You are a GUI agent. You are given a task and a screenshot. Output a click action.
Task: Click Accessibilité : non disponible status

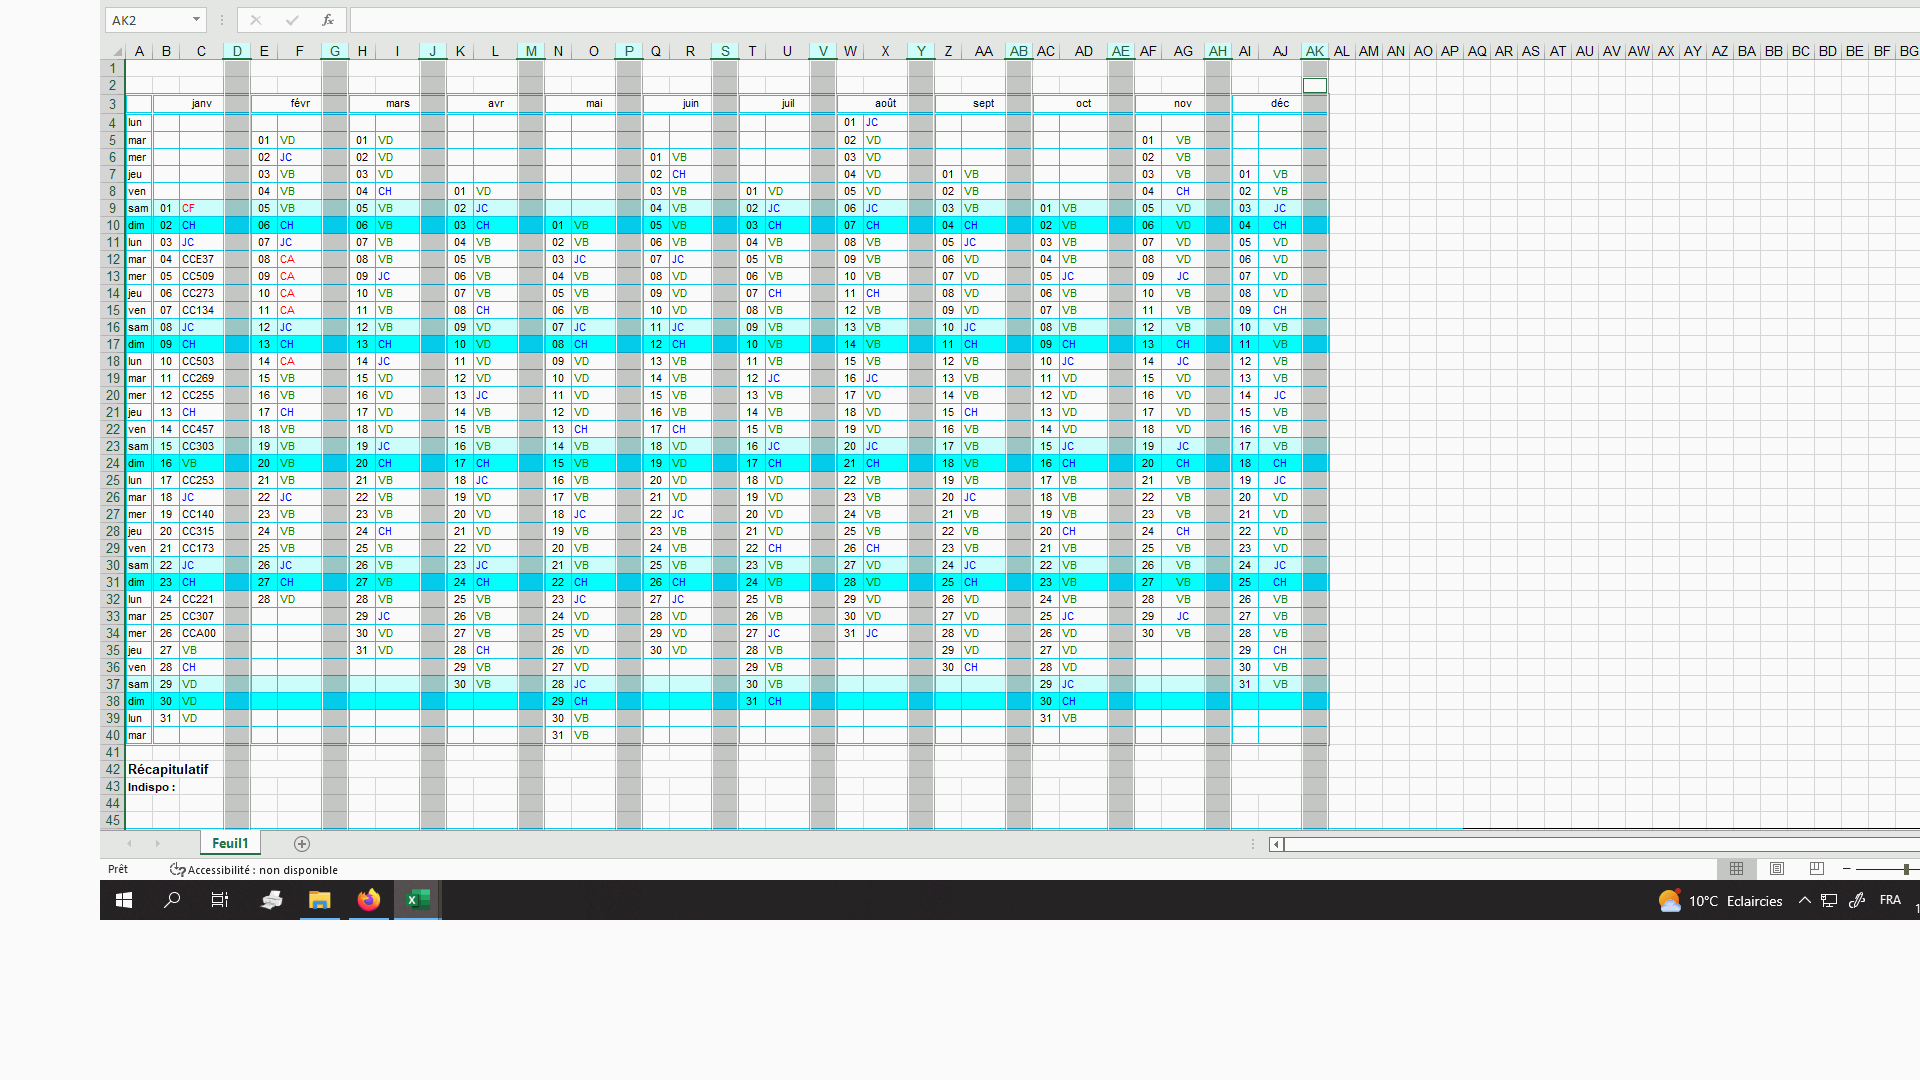click(254, 870)
